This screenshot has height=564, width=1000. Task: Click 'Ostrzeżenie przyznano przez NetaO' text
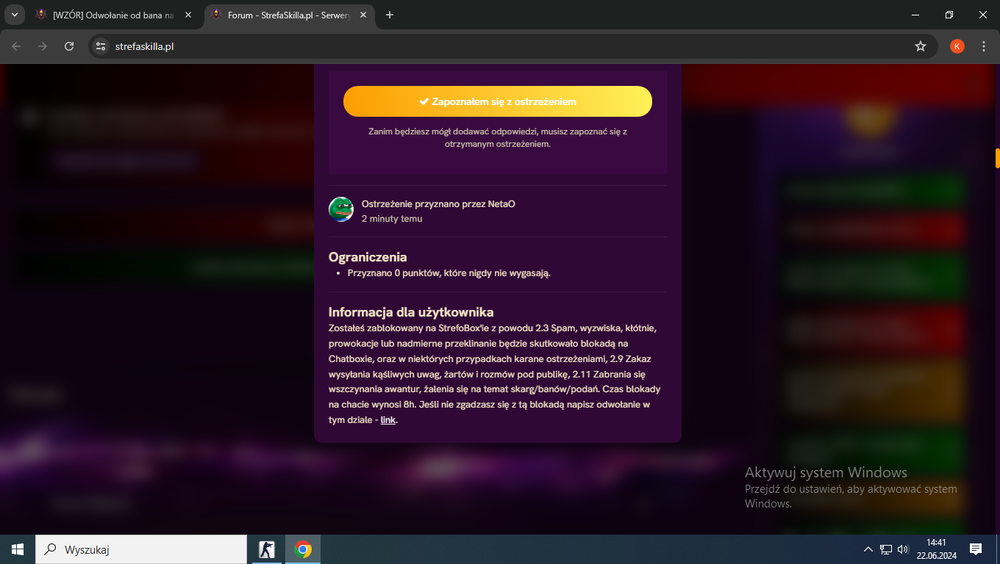pos(438,204)
